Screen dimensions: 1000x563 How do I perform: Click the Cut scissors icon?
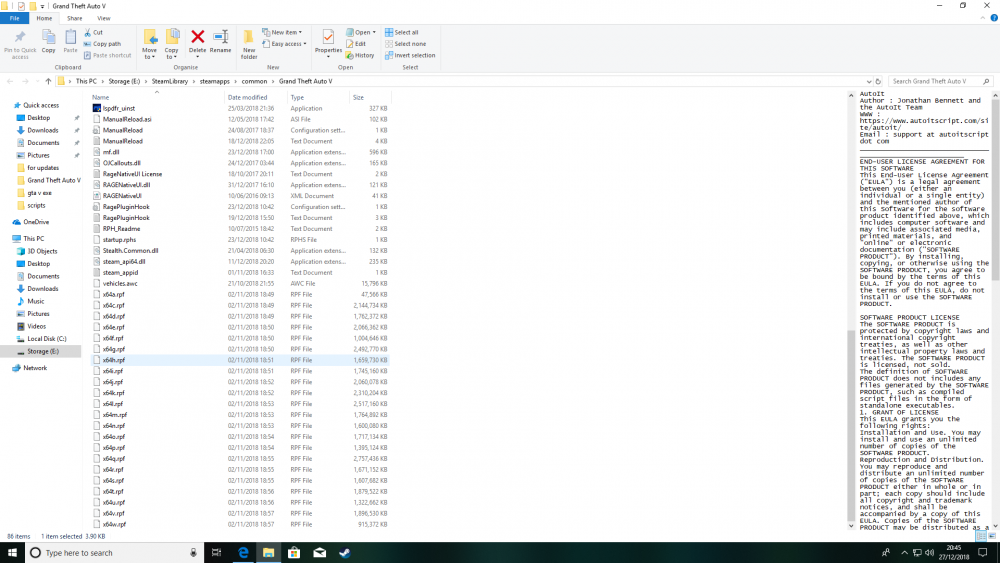(87, 33)
